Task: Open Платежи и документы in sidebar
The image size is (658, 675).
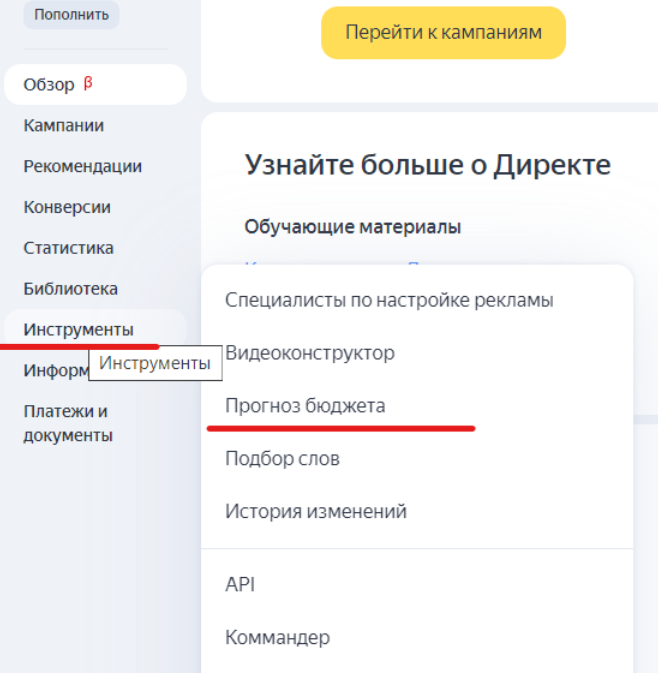Action: pos(68,423)
